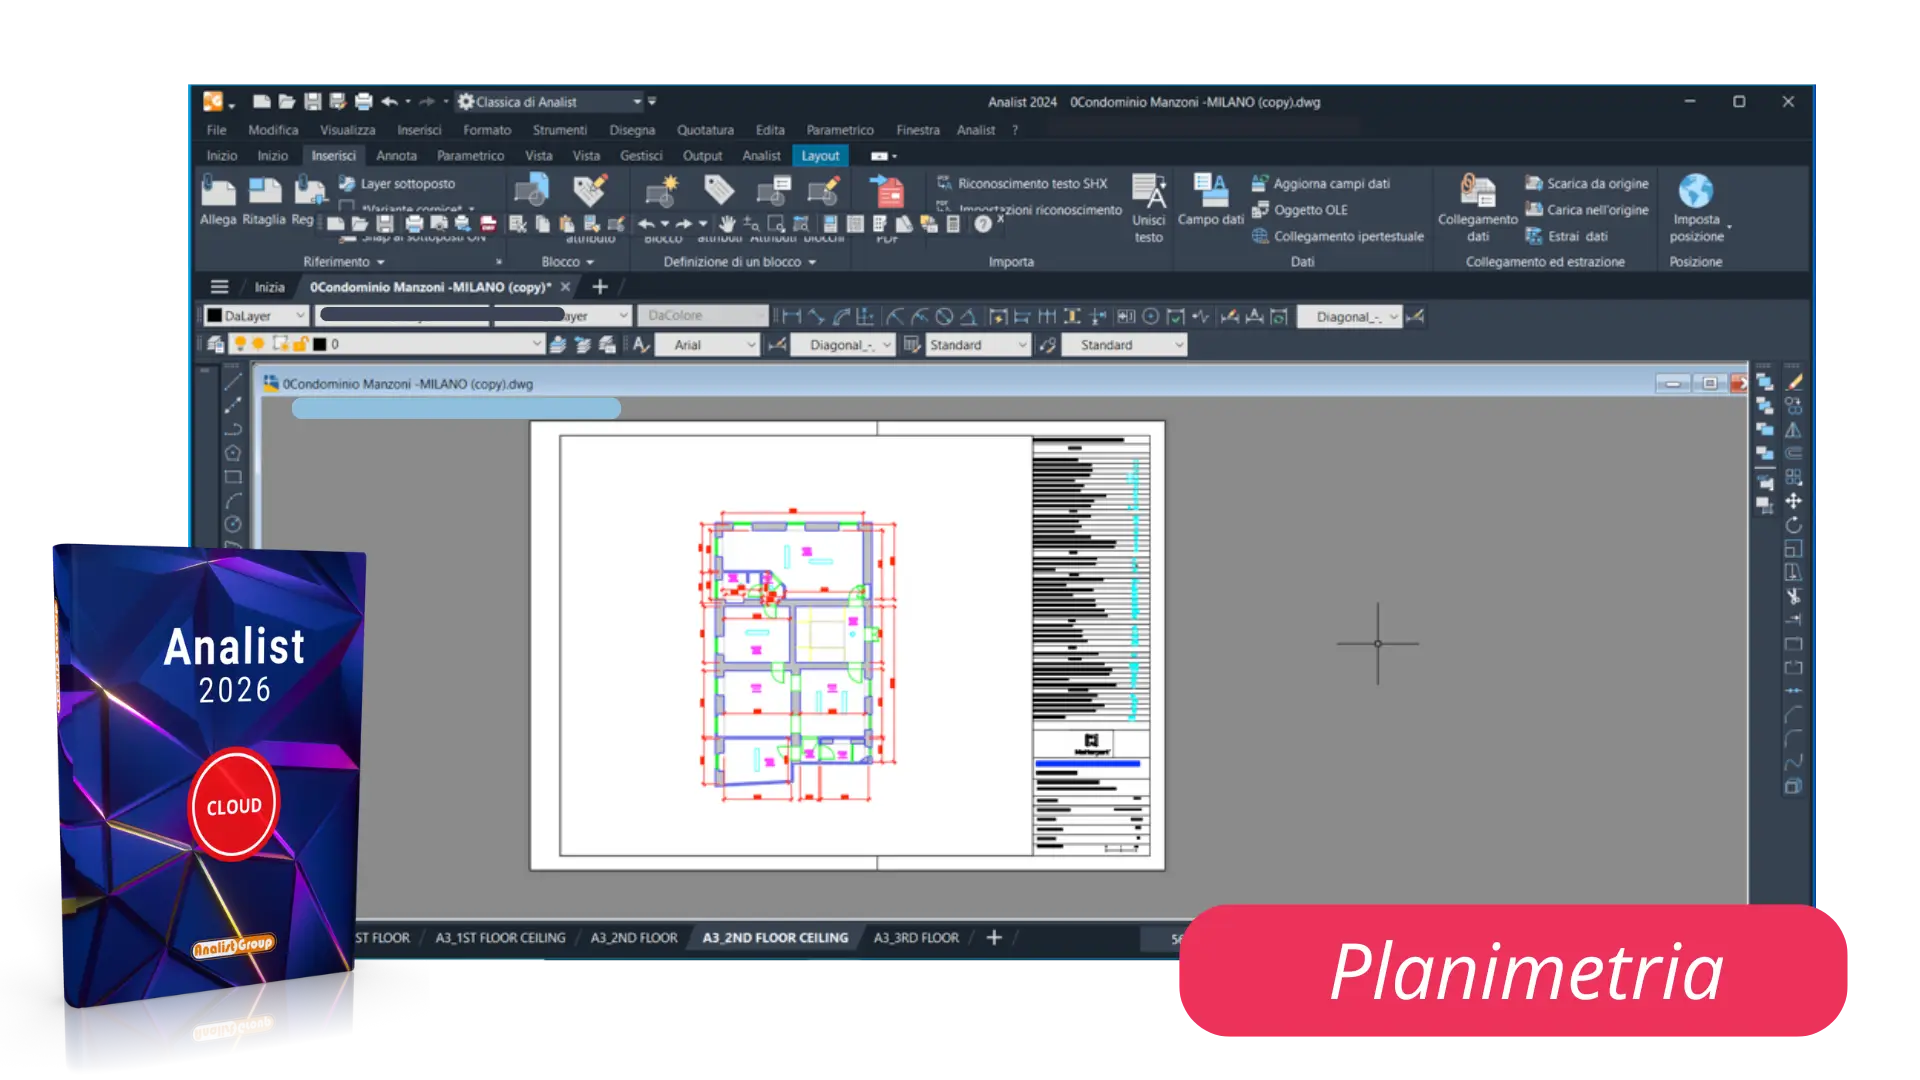This screenshot has height=1080, width=1920.
Task: Open the Classica di Analist workspace dropdown
Action: [636, 102]
